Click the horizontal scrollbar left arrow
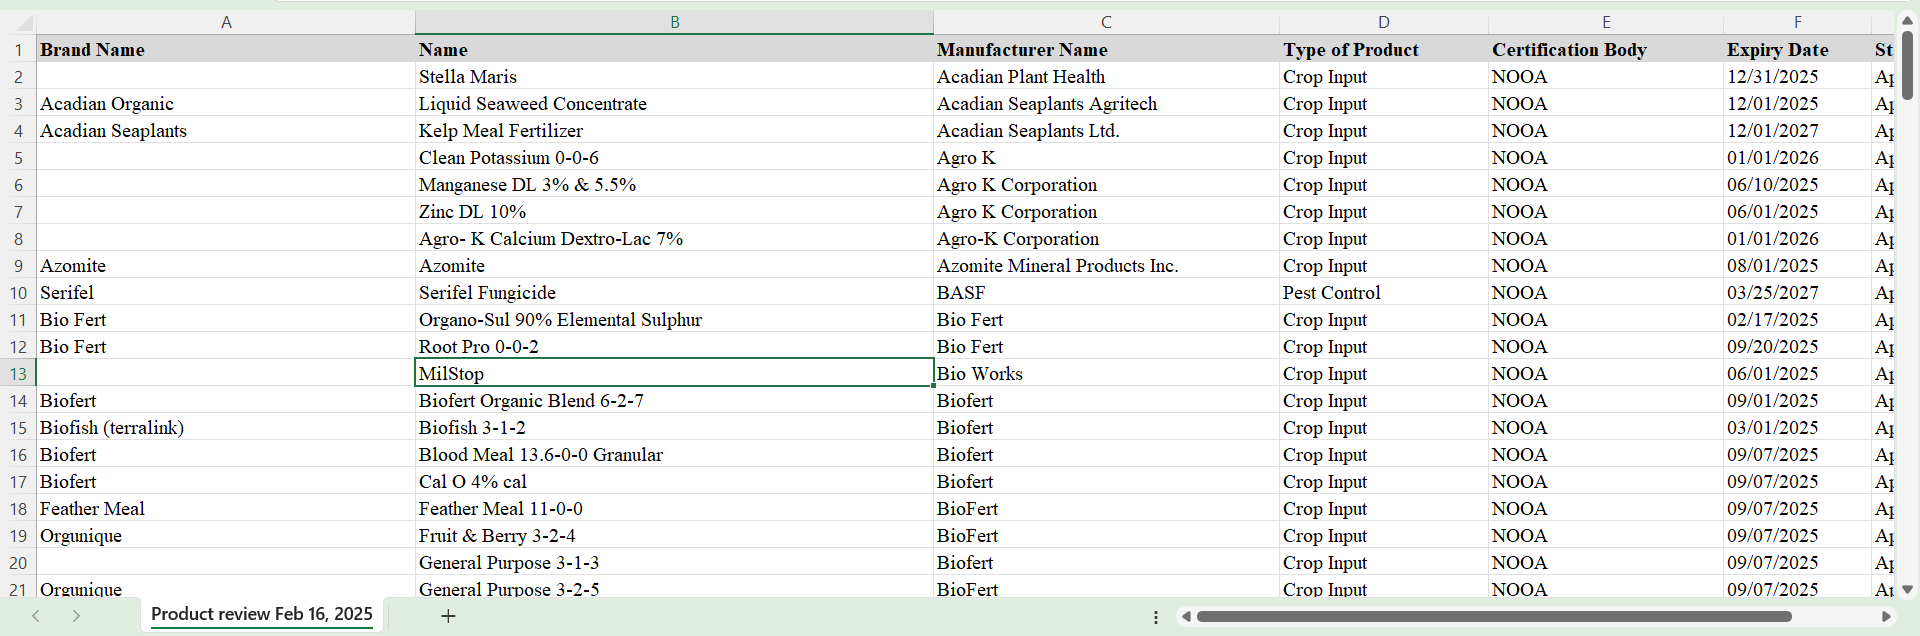 point(1186,617)
